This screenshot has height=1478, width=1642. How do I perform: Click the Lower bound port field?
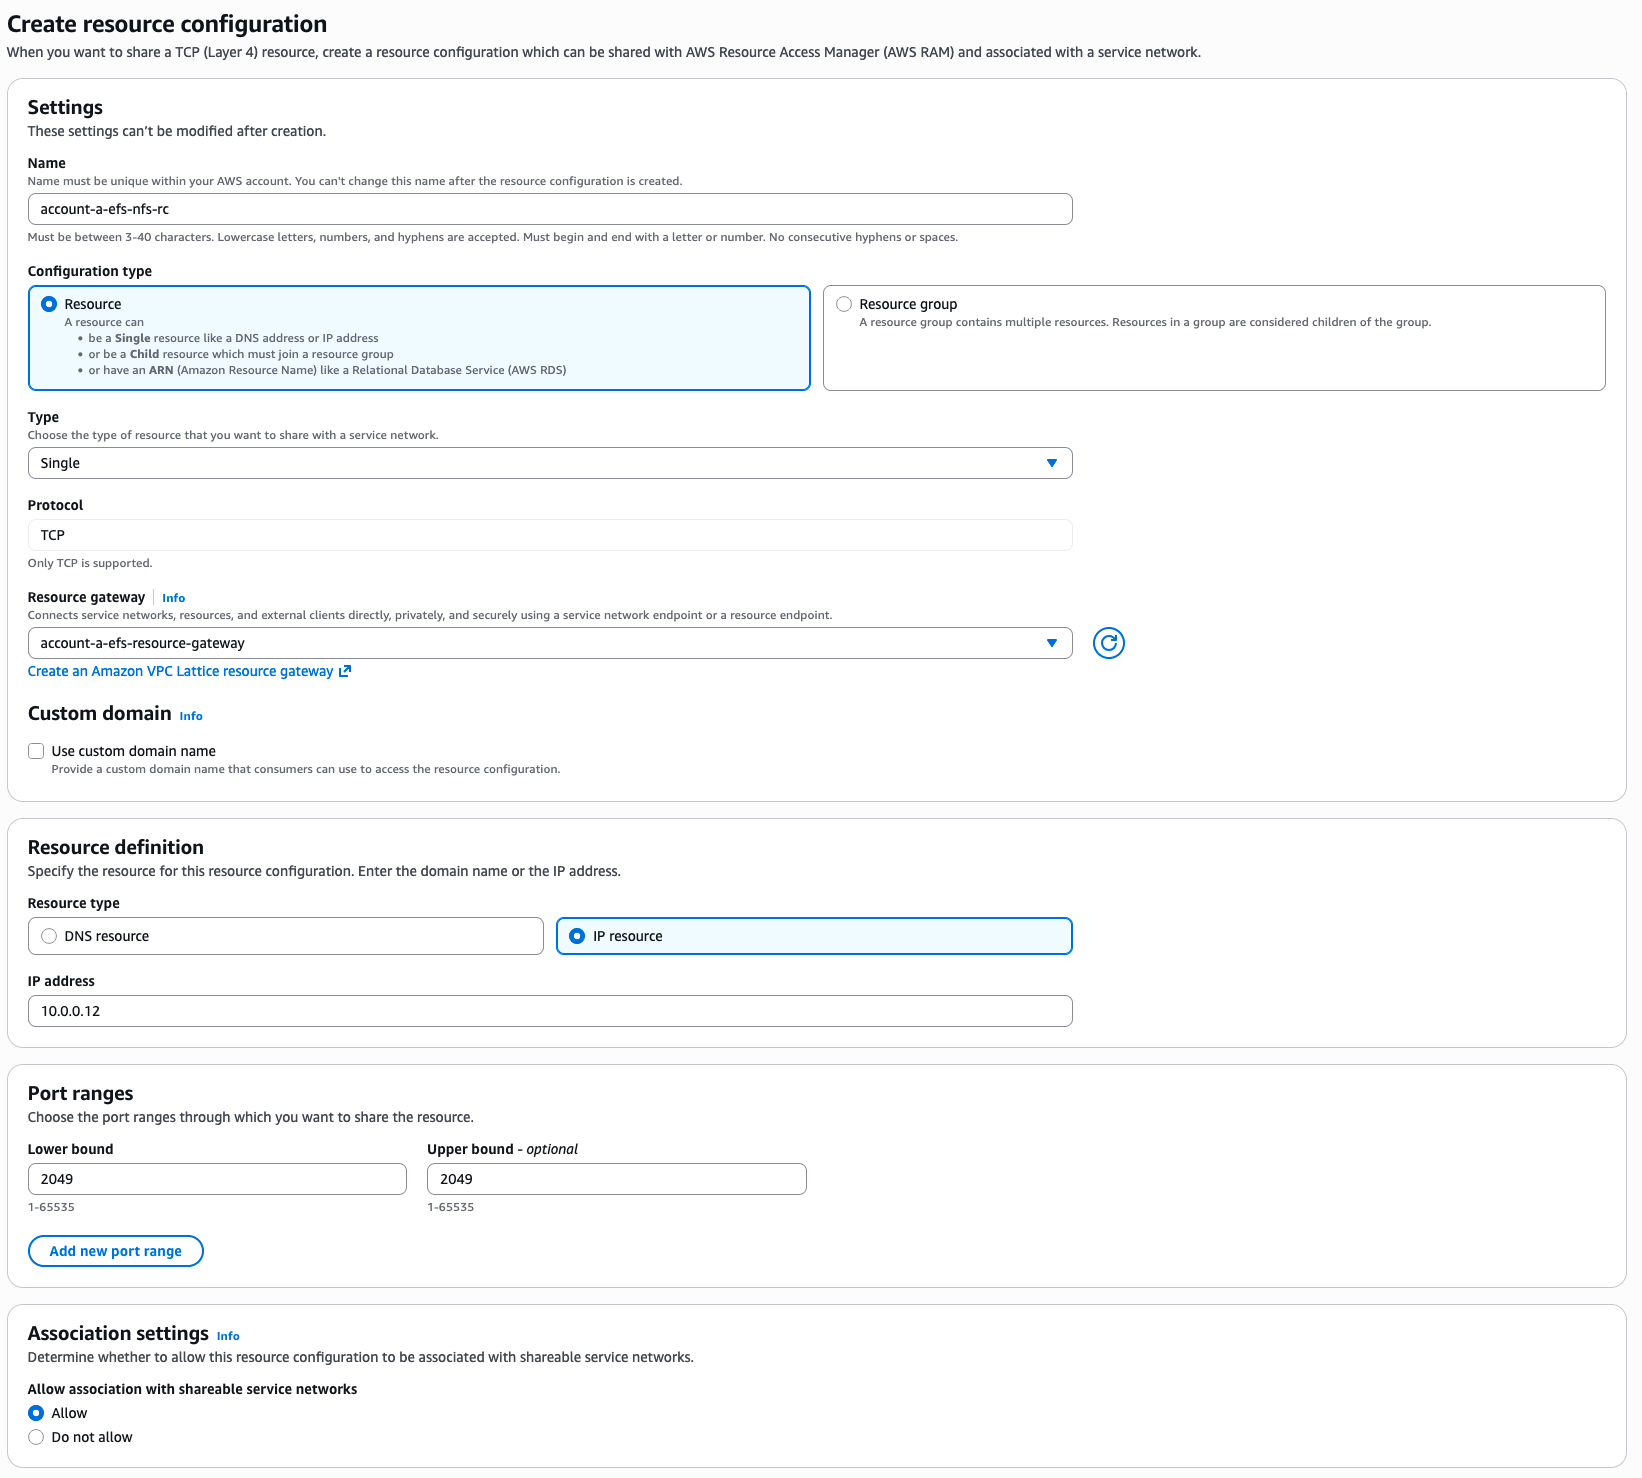(217, 1179)
